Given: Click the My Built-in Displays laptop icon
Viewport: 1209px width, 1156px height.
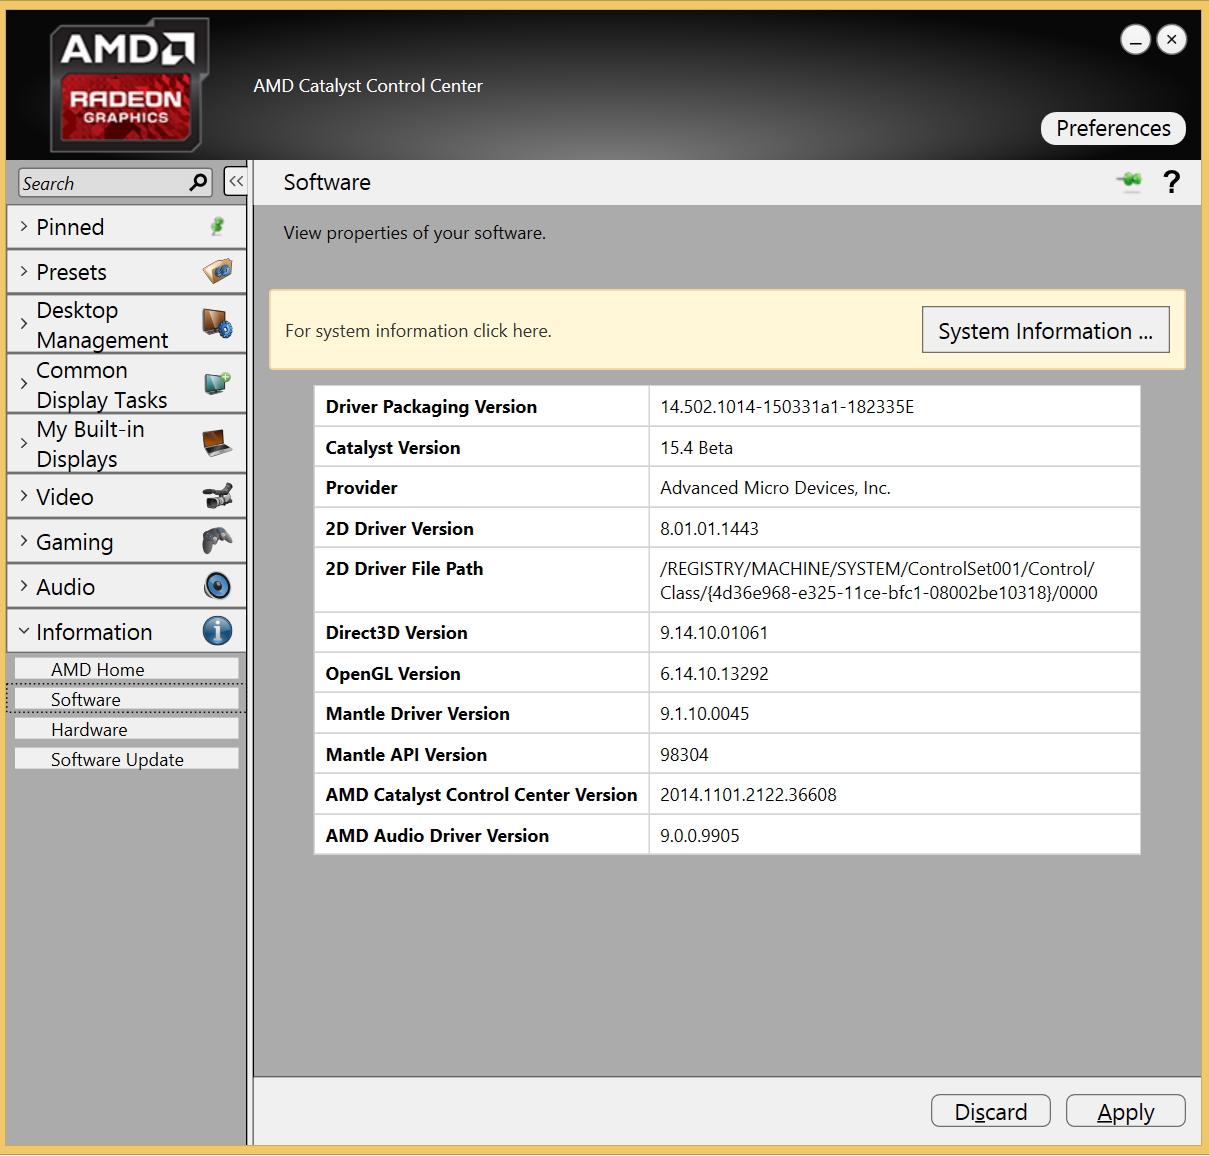Looking at the screenshot, I should coord(217,443).
